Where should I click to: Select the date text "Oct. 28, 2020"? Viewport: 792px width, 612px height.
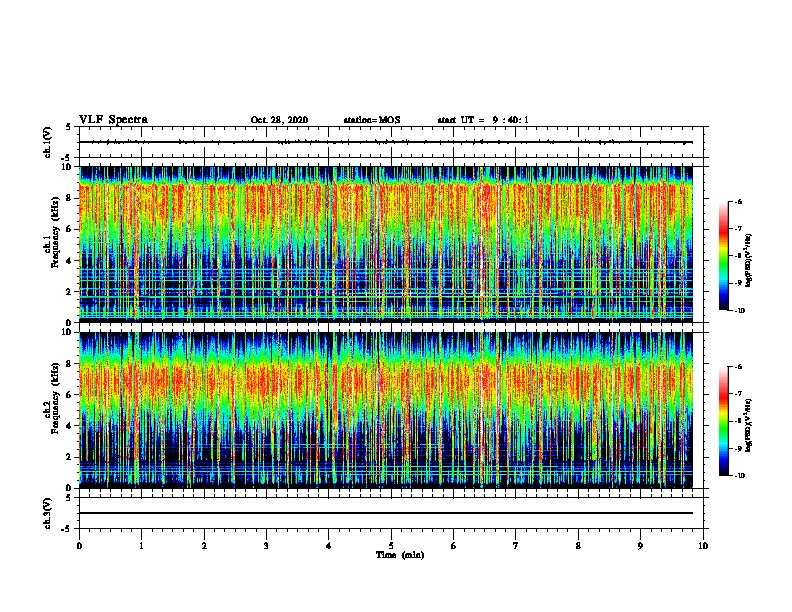[279, 120]
